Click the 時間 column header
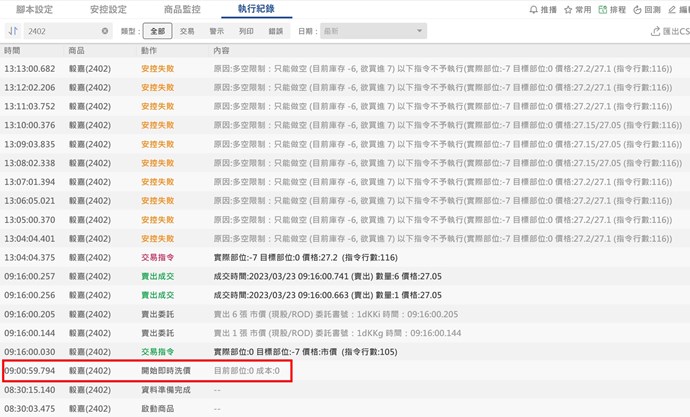The height and width of the screenshot is (417, 690). click(x=12, y=50)
